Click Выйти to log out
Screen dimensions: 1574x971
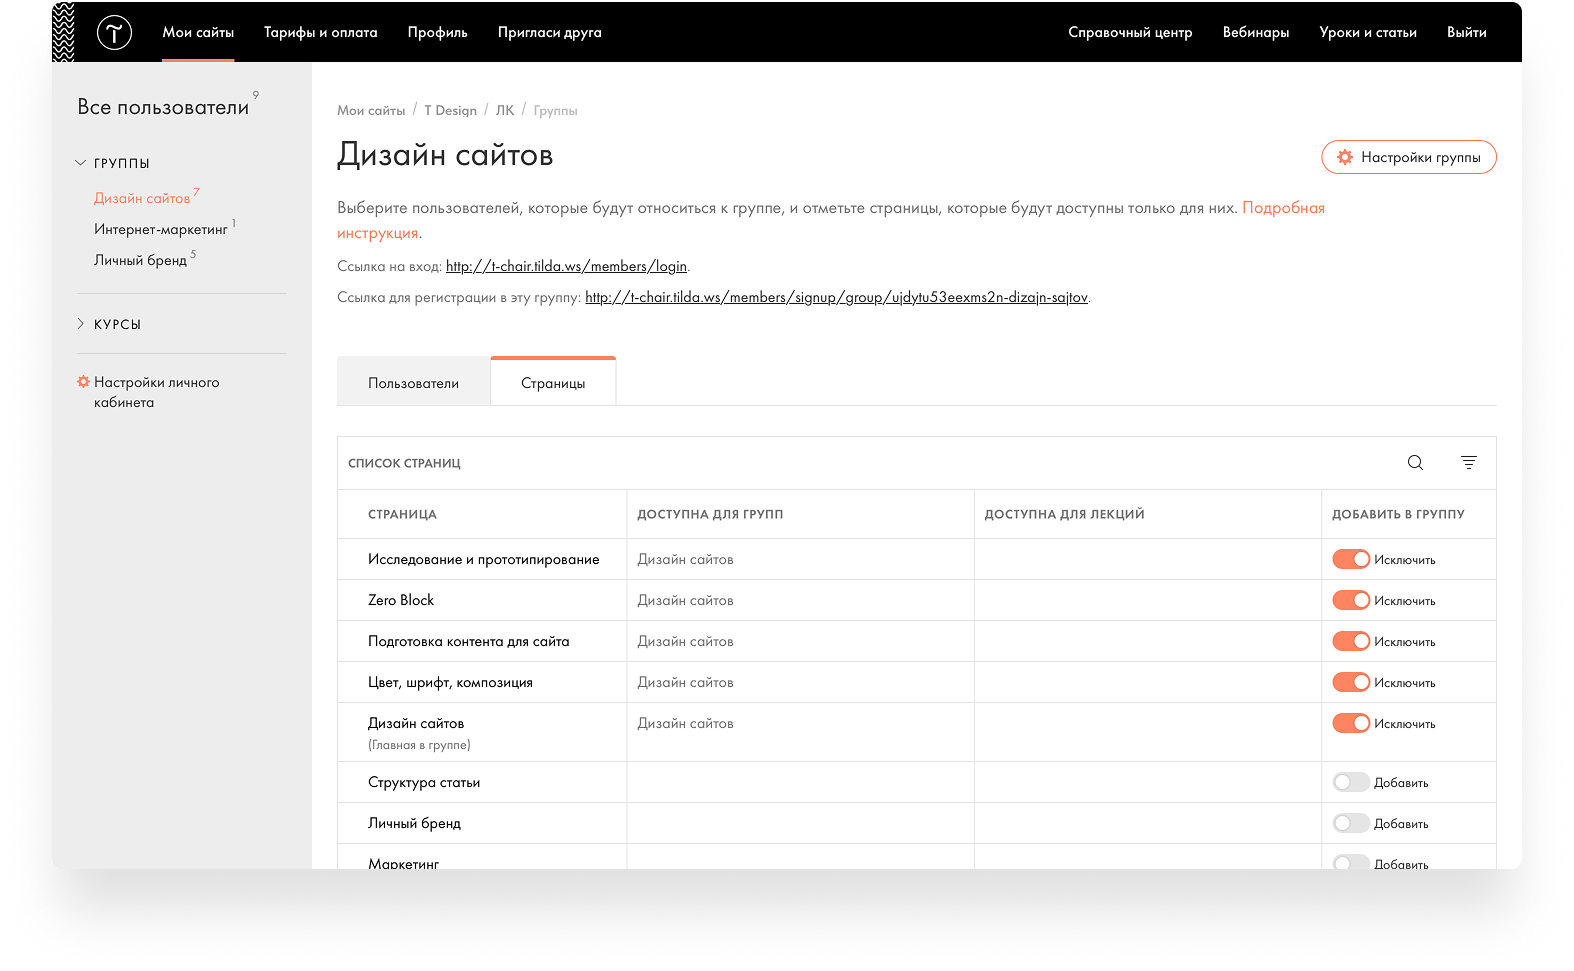1466,32
